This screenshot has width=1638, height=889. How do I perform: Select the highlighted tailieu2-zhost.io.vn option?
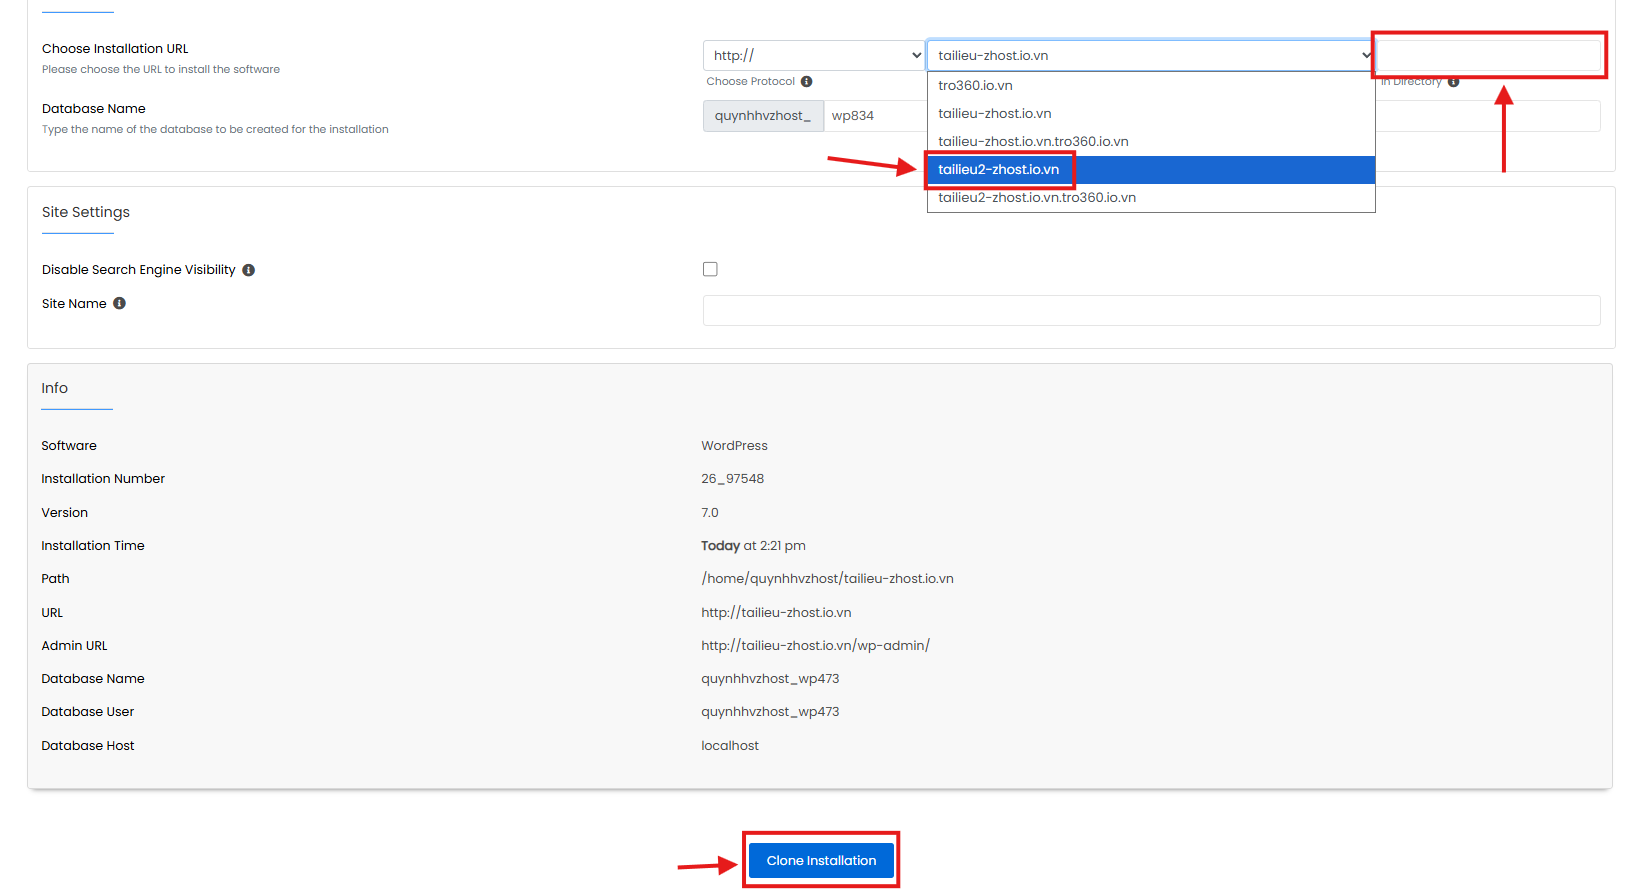tap(1151, 169)
